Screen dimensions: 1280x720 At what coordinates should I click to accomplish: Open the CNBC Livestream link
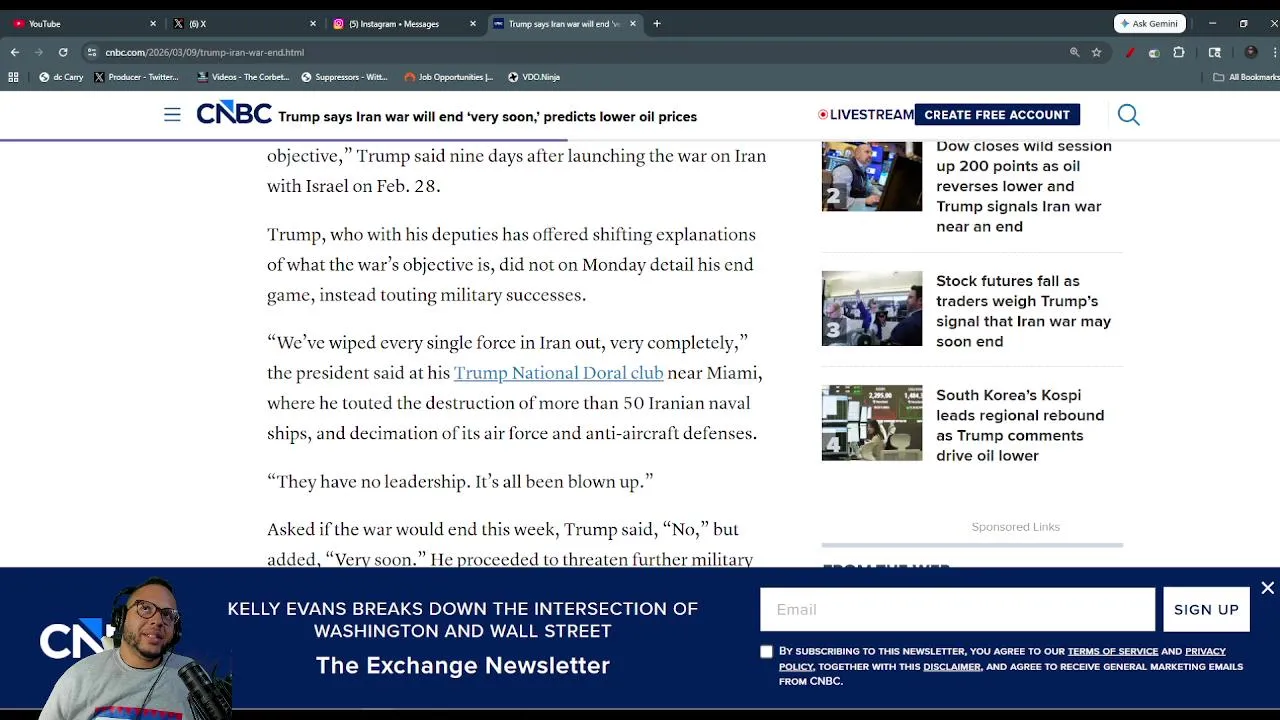(x=866, y=115)
